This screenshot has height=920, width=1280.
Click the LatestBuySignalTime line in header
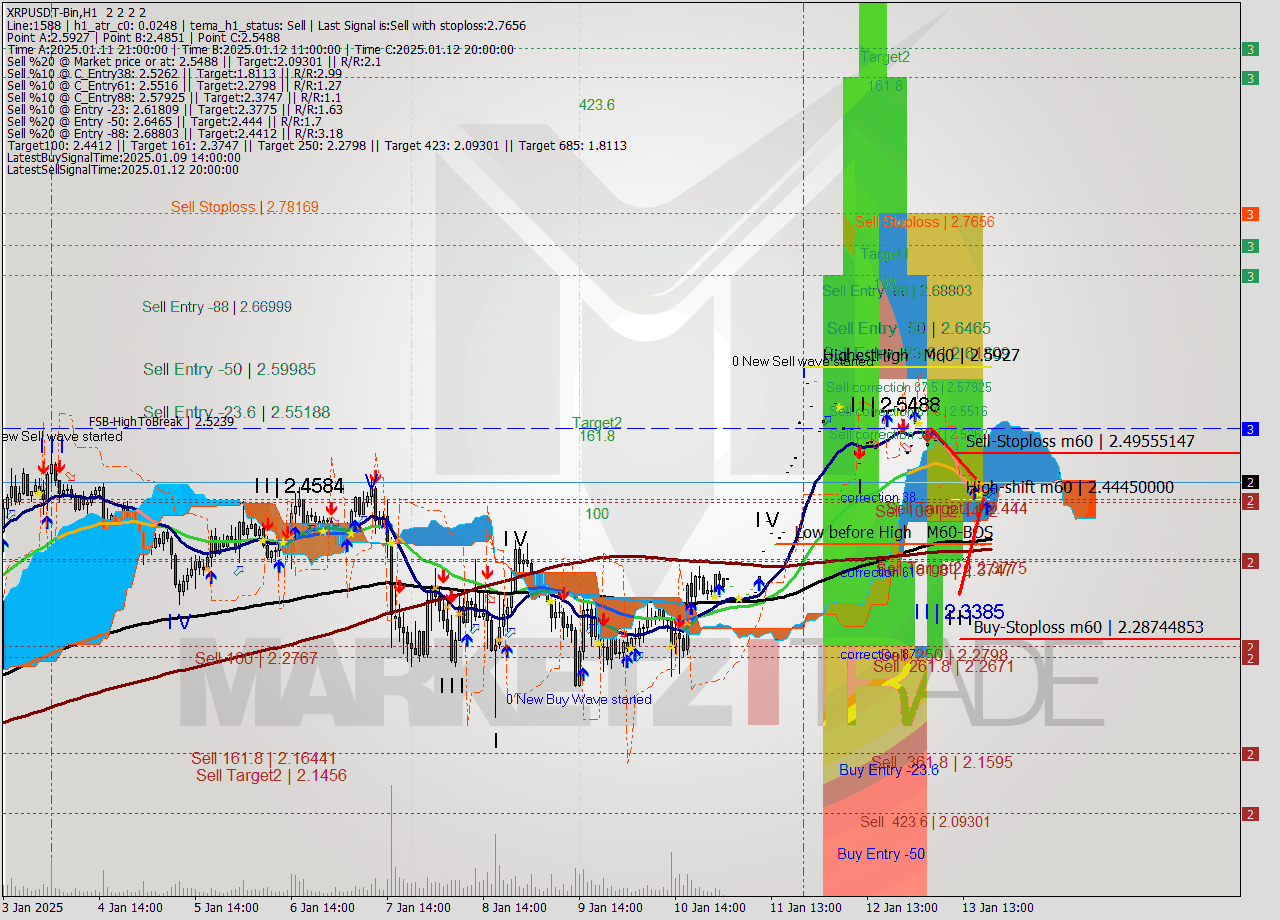tap(123, 158)
